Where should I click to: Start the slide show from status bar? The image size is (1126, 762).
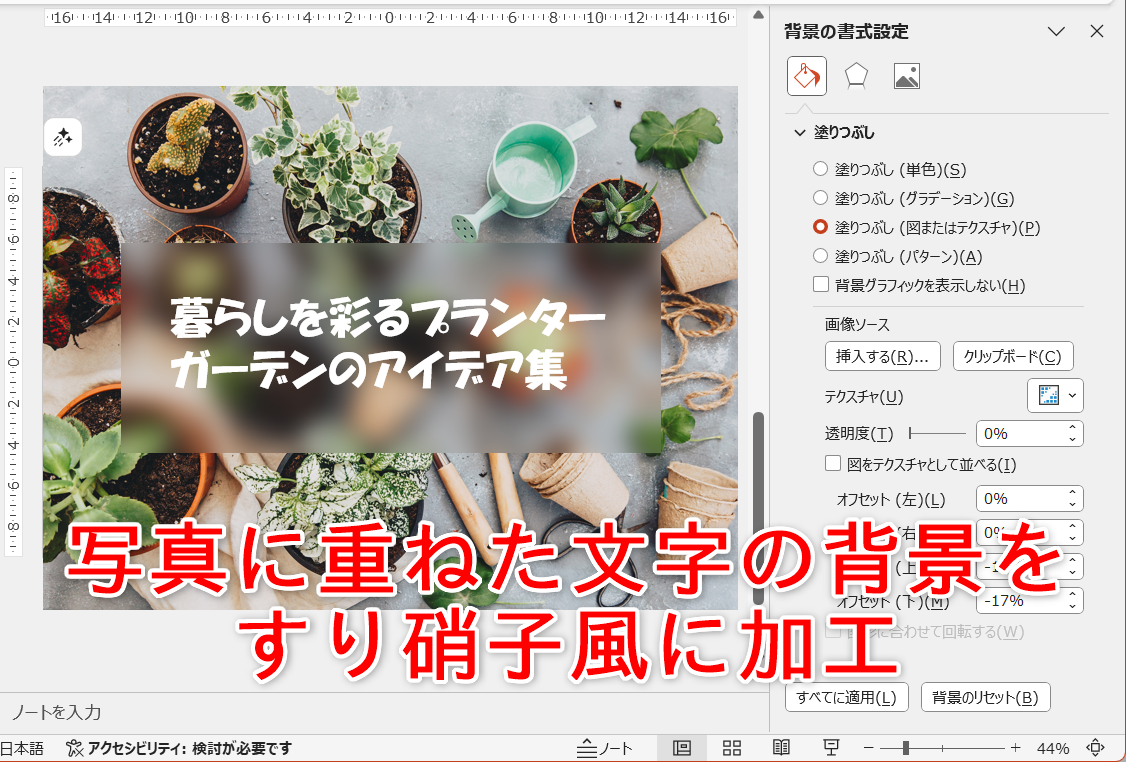coord(829,747)
